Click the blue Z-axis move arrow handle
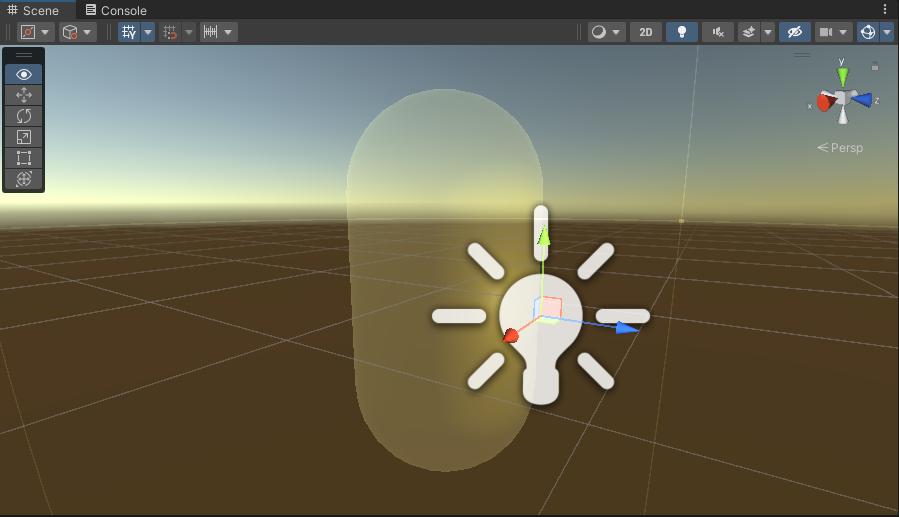Screen dimensions: 899x517 pyautogui.click(x=627, y=328)
